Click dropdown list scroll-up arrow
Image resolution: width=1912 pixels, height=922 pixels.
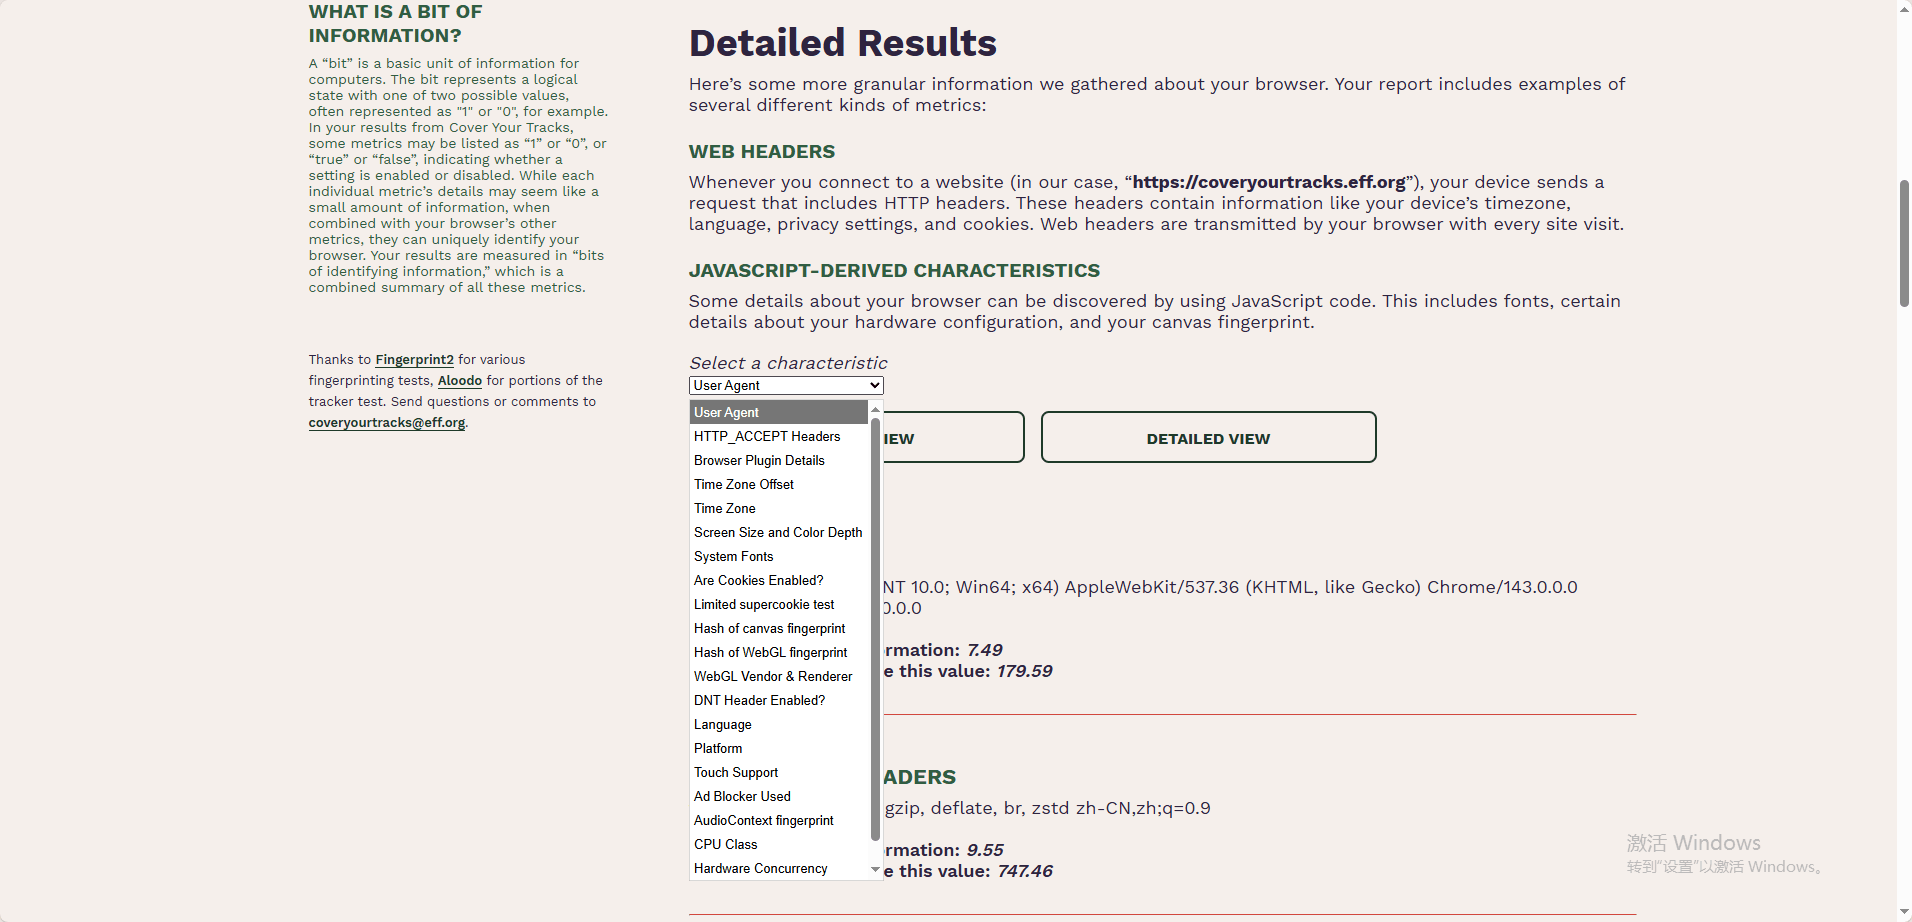click(876, 410)
